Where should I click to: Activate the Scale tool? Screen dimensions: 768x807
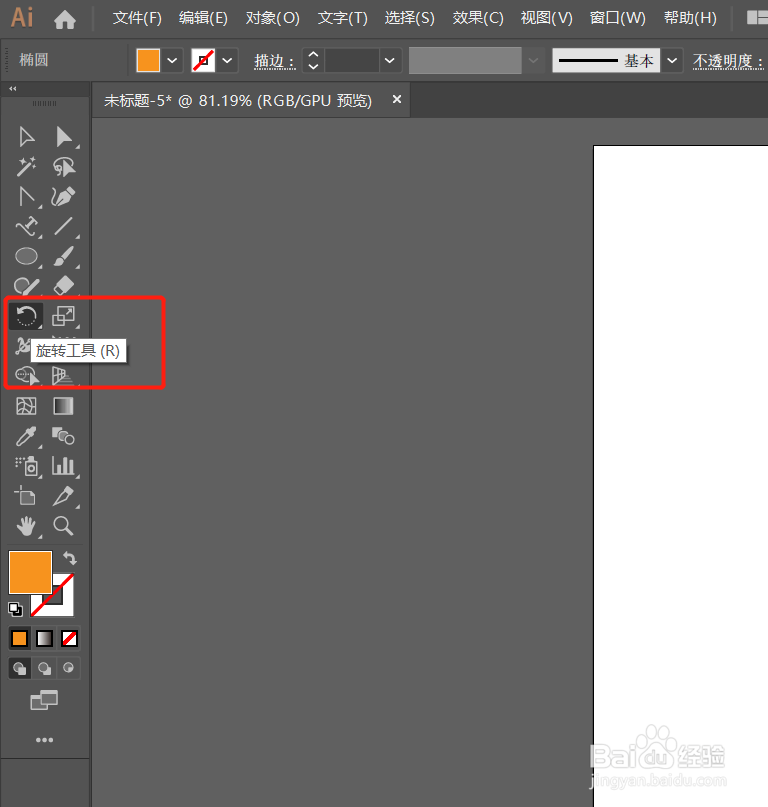click(x=64, y=316)
